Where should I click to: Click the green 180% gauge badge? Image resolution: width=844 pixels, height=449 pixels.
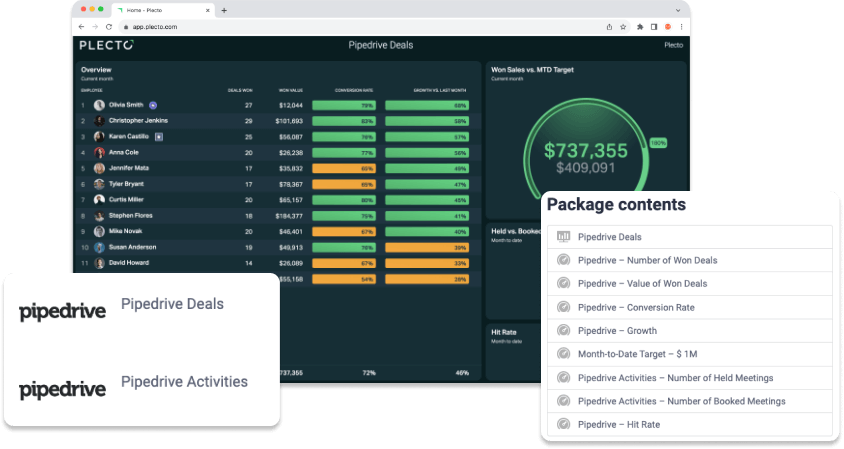pyautogui.click(x=658, y=143)
